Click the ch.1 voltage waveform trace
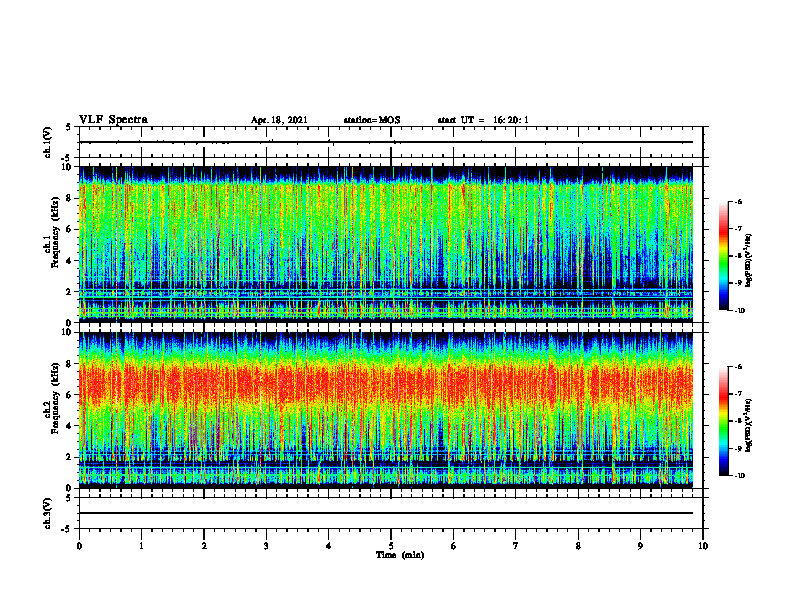The width and height of the screenshot is (792, 612). pyautogui.click(x=386, y=142)
